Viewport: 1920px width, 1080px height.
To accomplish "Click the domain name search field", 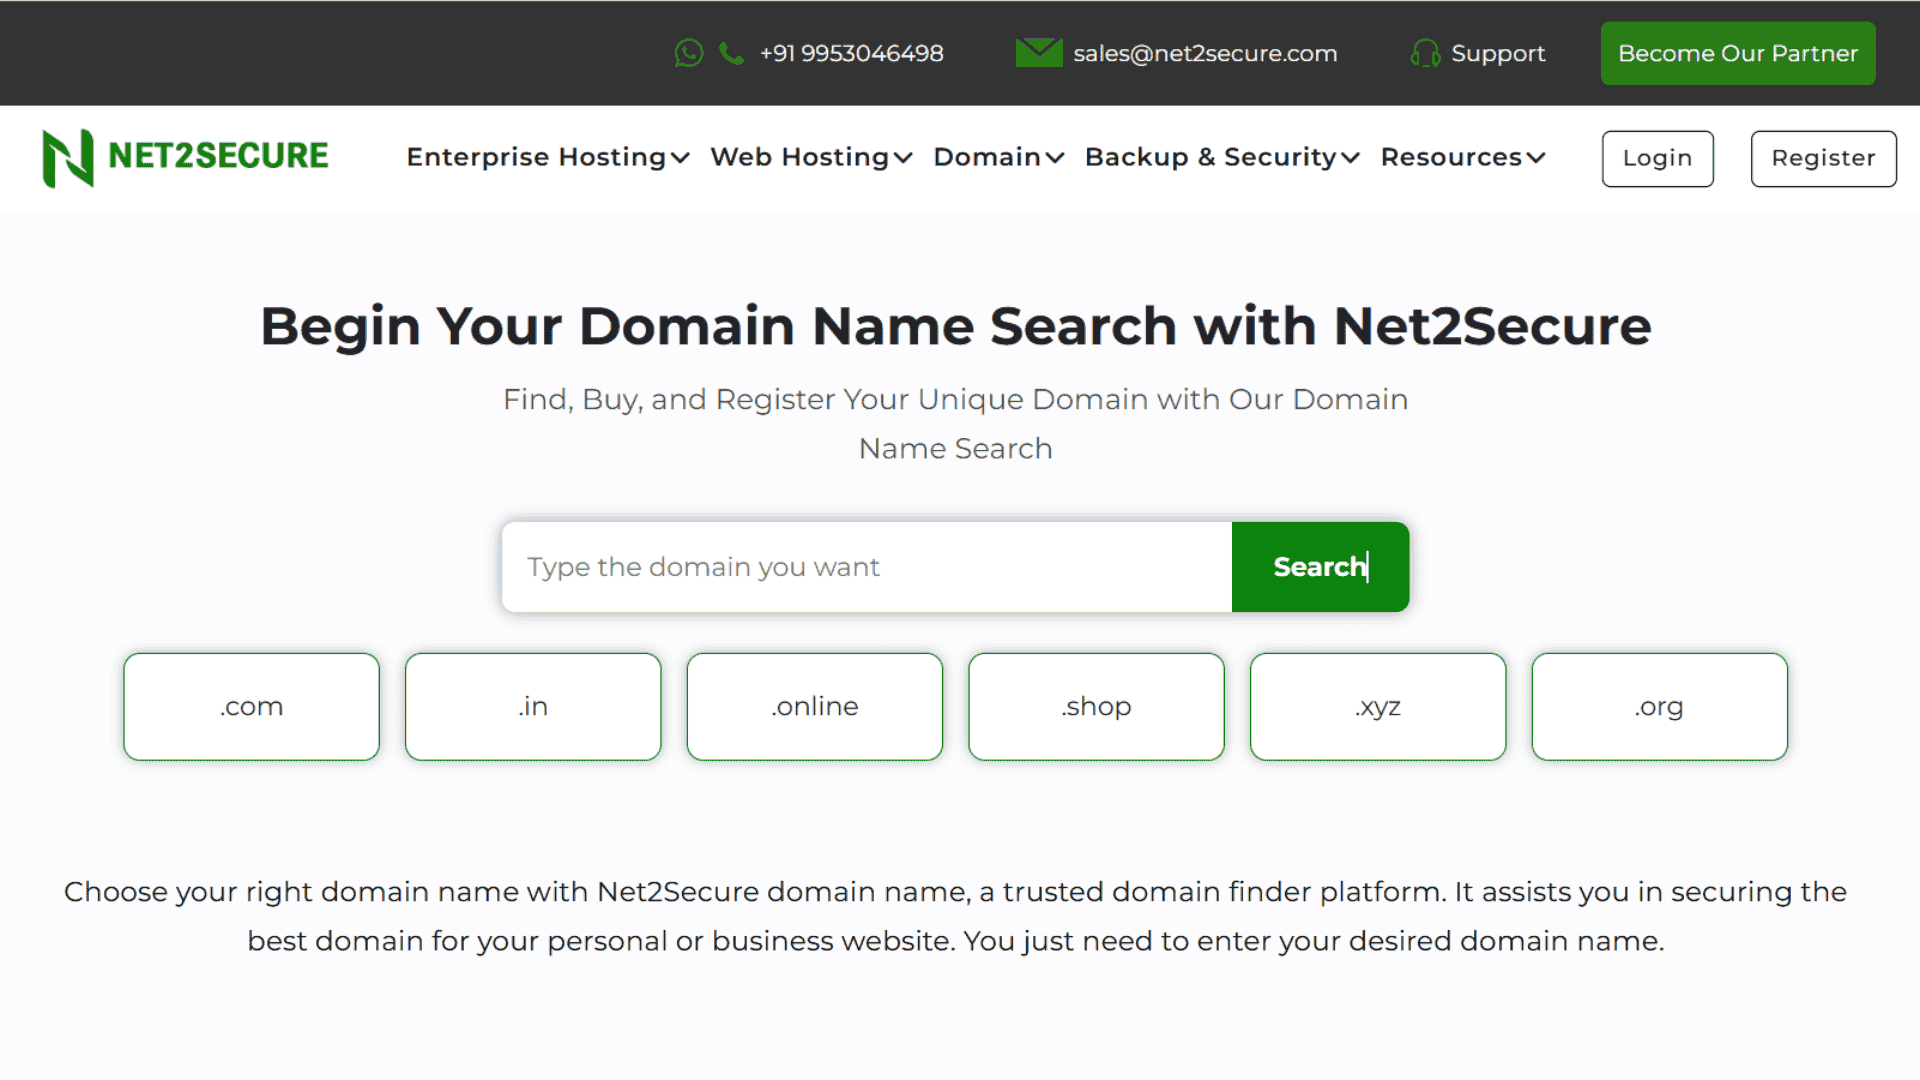I will click(866, 567).
